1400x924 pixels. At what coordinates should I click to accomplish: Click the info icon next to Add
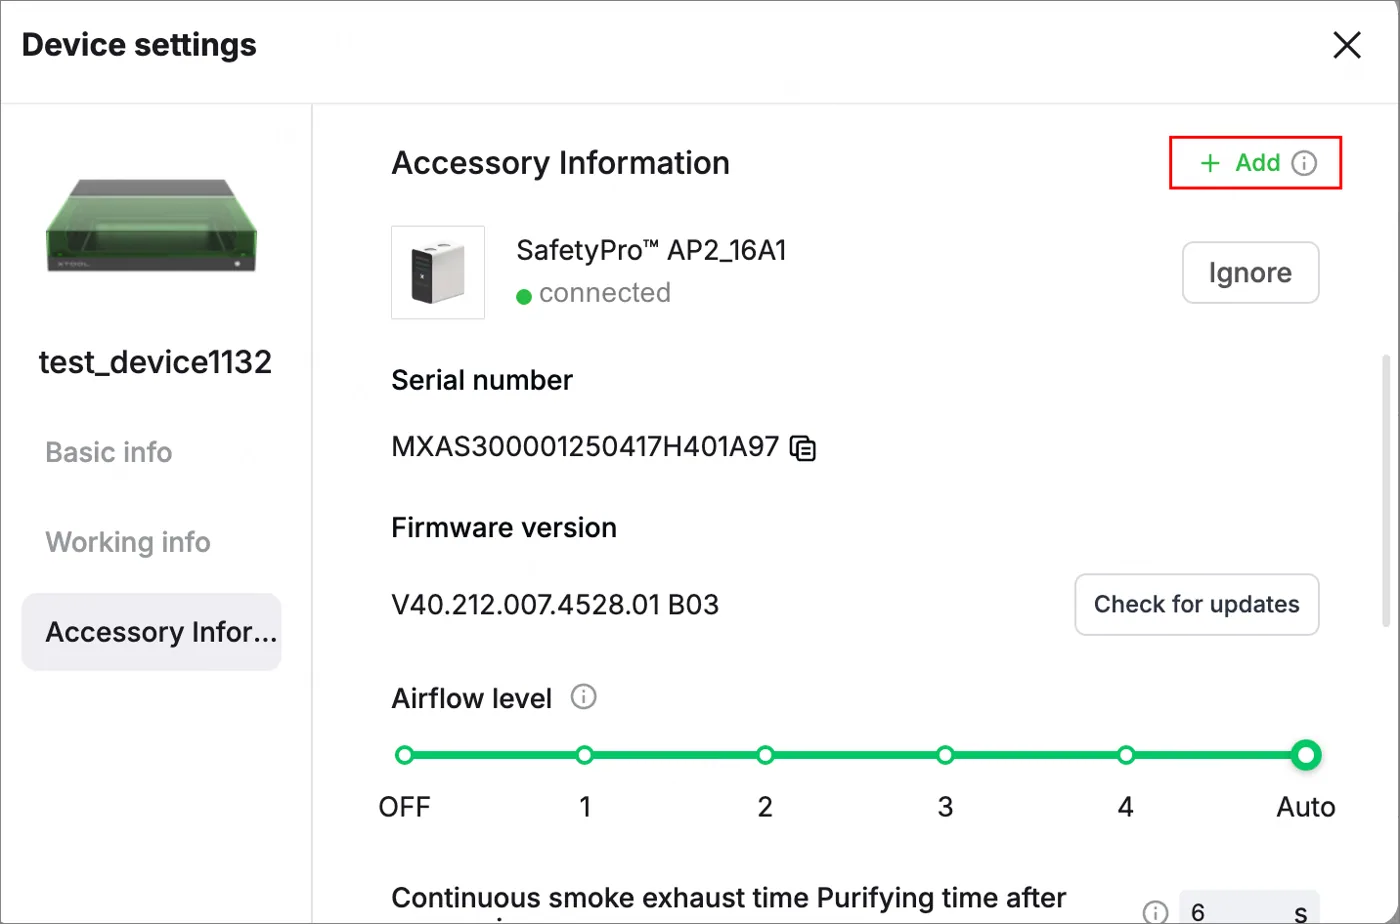click(x=1304, y=163)
